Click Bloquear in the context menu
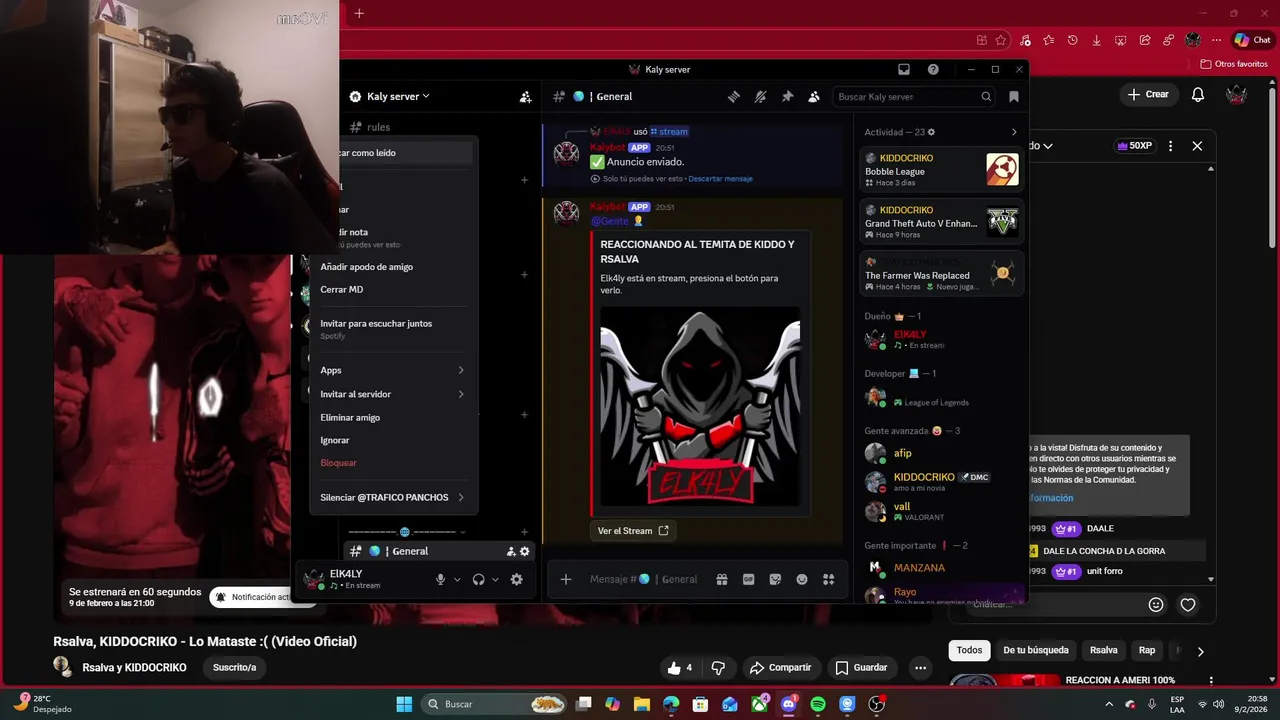The width and height of the screenshot is (1280, 720). click(x=392, y=463)
